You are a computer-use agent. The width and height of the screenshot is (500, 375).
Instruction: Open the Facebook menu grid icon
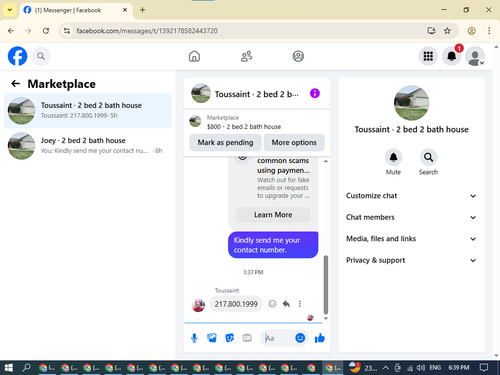(x=428, y=56)
